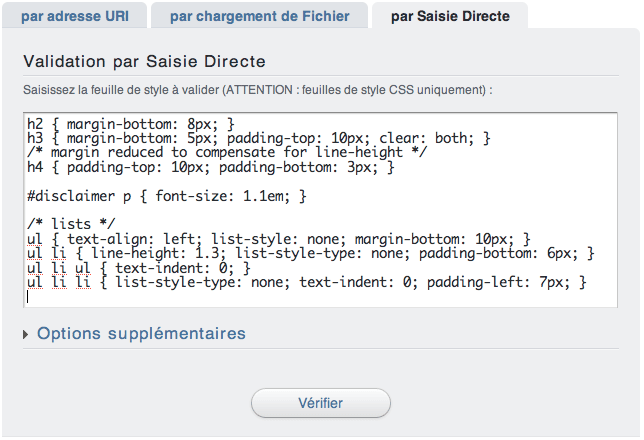Click the 'Options supplémentaires' link text
This screenshot has height=440, width=644.
141,334
